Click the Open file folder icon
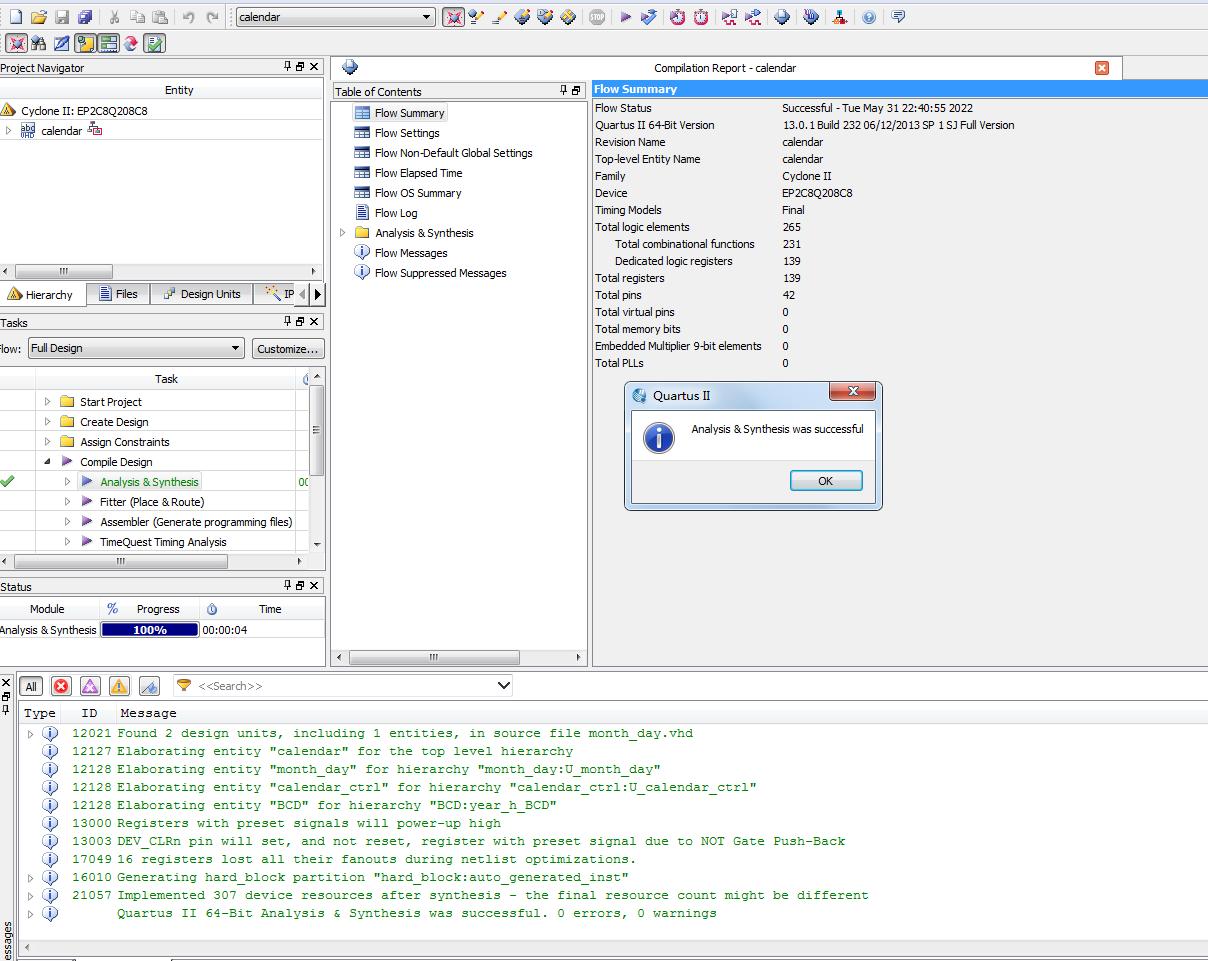Image resolution: width=1208 pixels, height=961 pixels. (39, 17)
